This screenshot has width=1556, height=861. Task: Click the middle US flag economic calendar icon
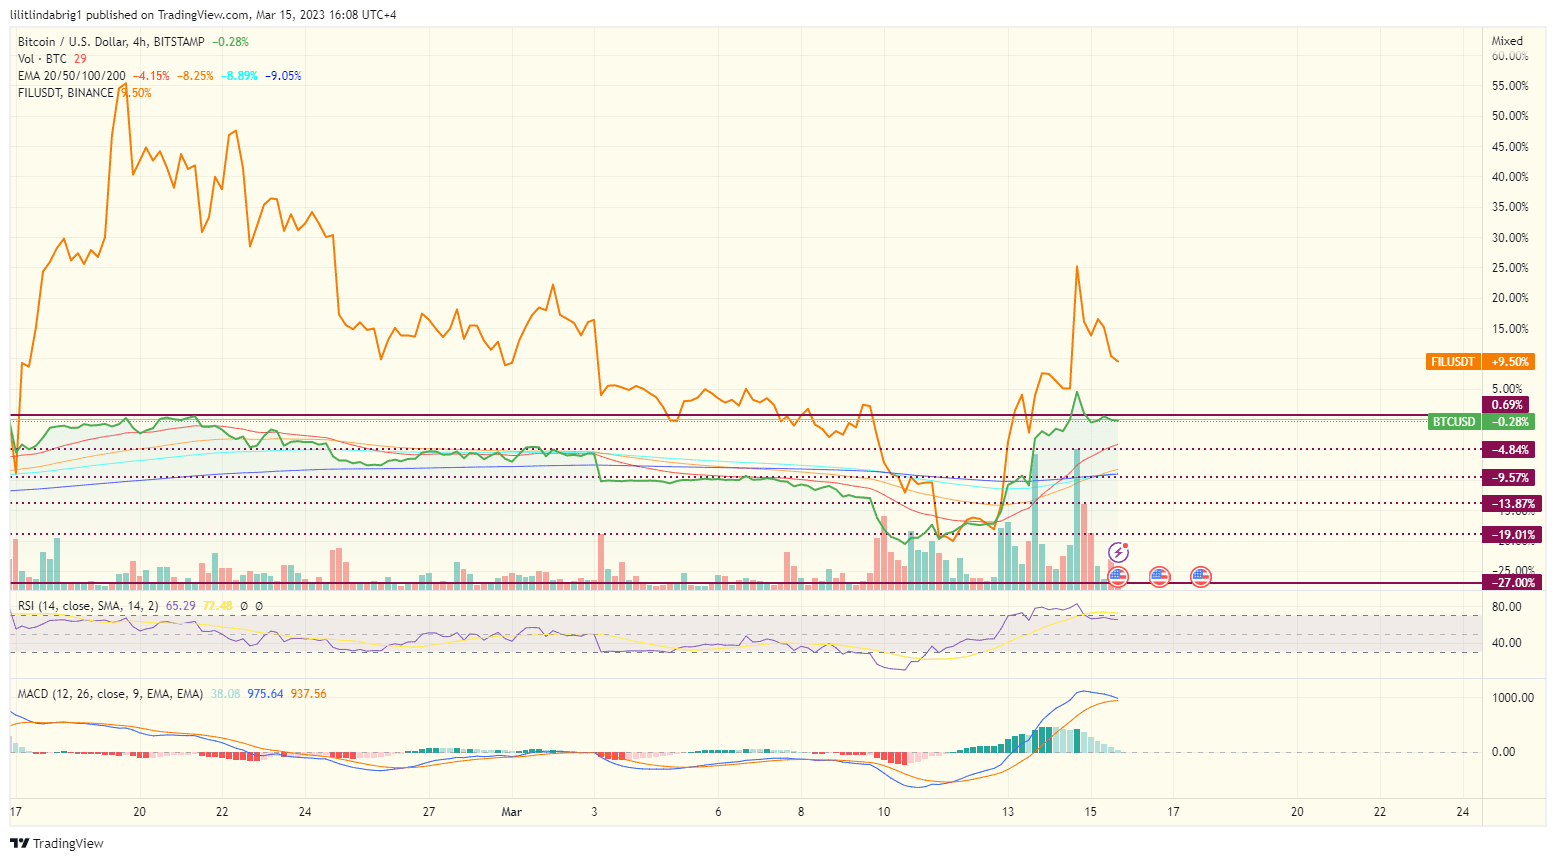(1158, 575)
